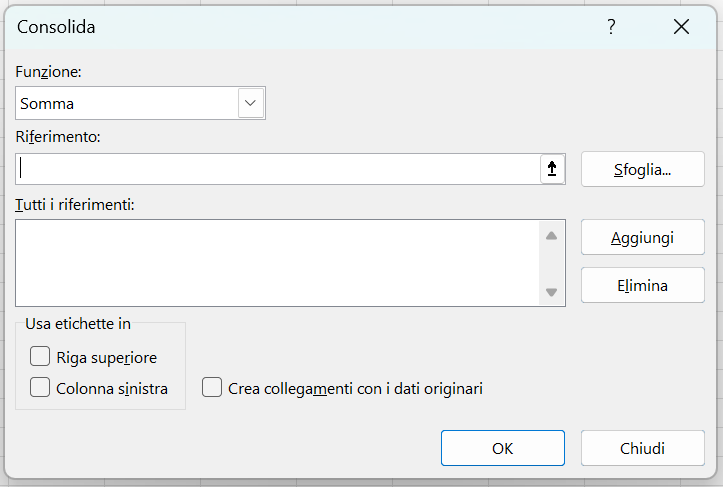Viewport: 723px width, 487px height.
Task: Click inside the Tutti i riferimenti list box
Action: [277, 263]
